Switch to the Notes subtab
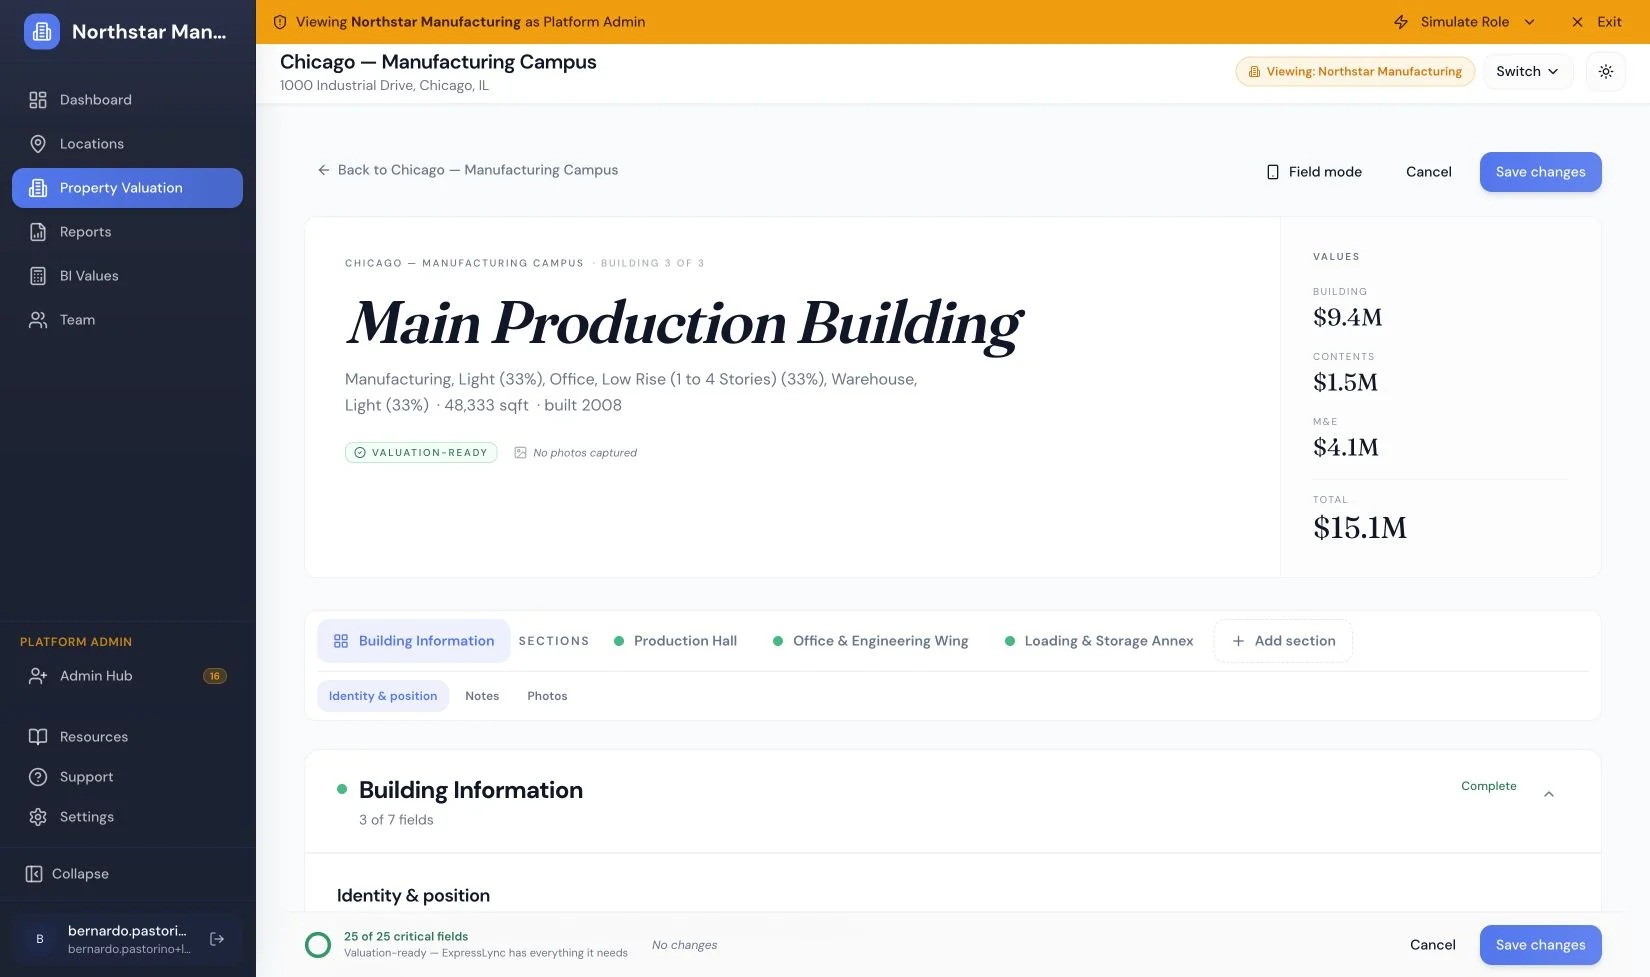 pos(482,696)
